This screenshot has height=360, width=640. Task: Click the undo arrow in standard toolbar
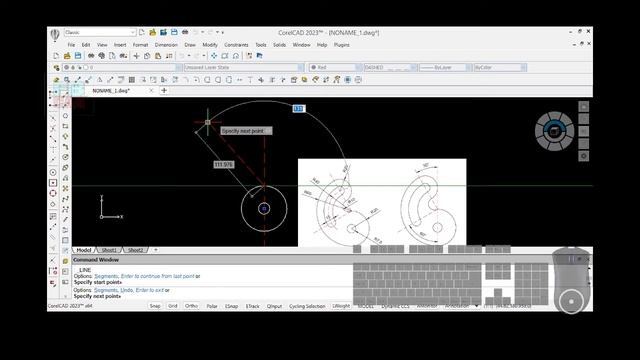click(x=182, y=56)
